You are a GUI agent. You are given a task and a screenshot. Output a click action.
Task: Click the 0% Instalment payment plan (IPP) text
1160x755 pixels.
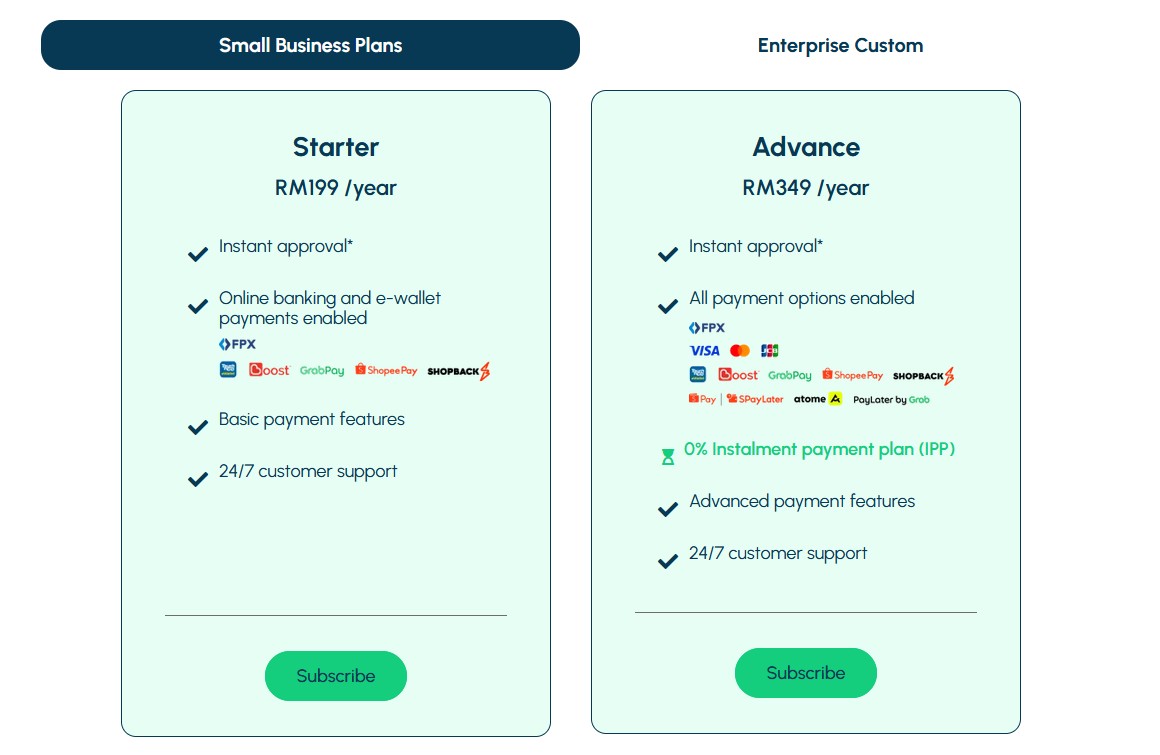pos(819,449)
